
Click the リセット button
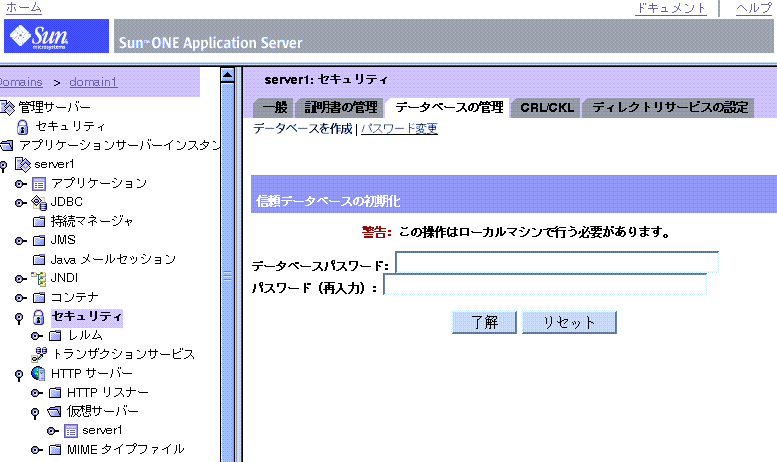point(569,323)
